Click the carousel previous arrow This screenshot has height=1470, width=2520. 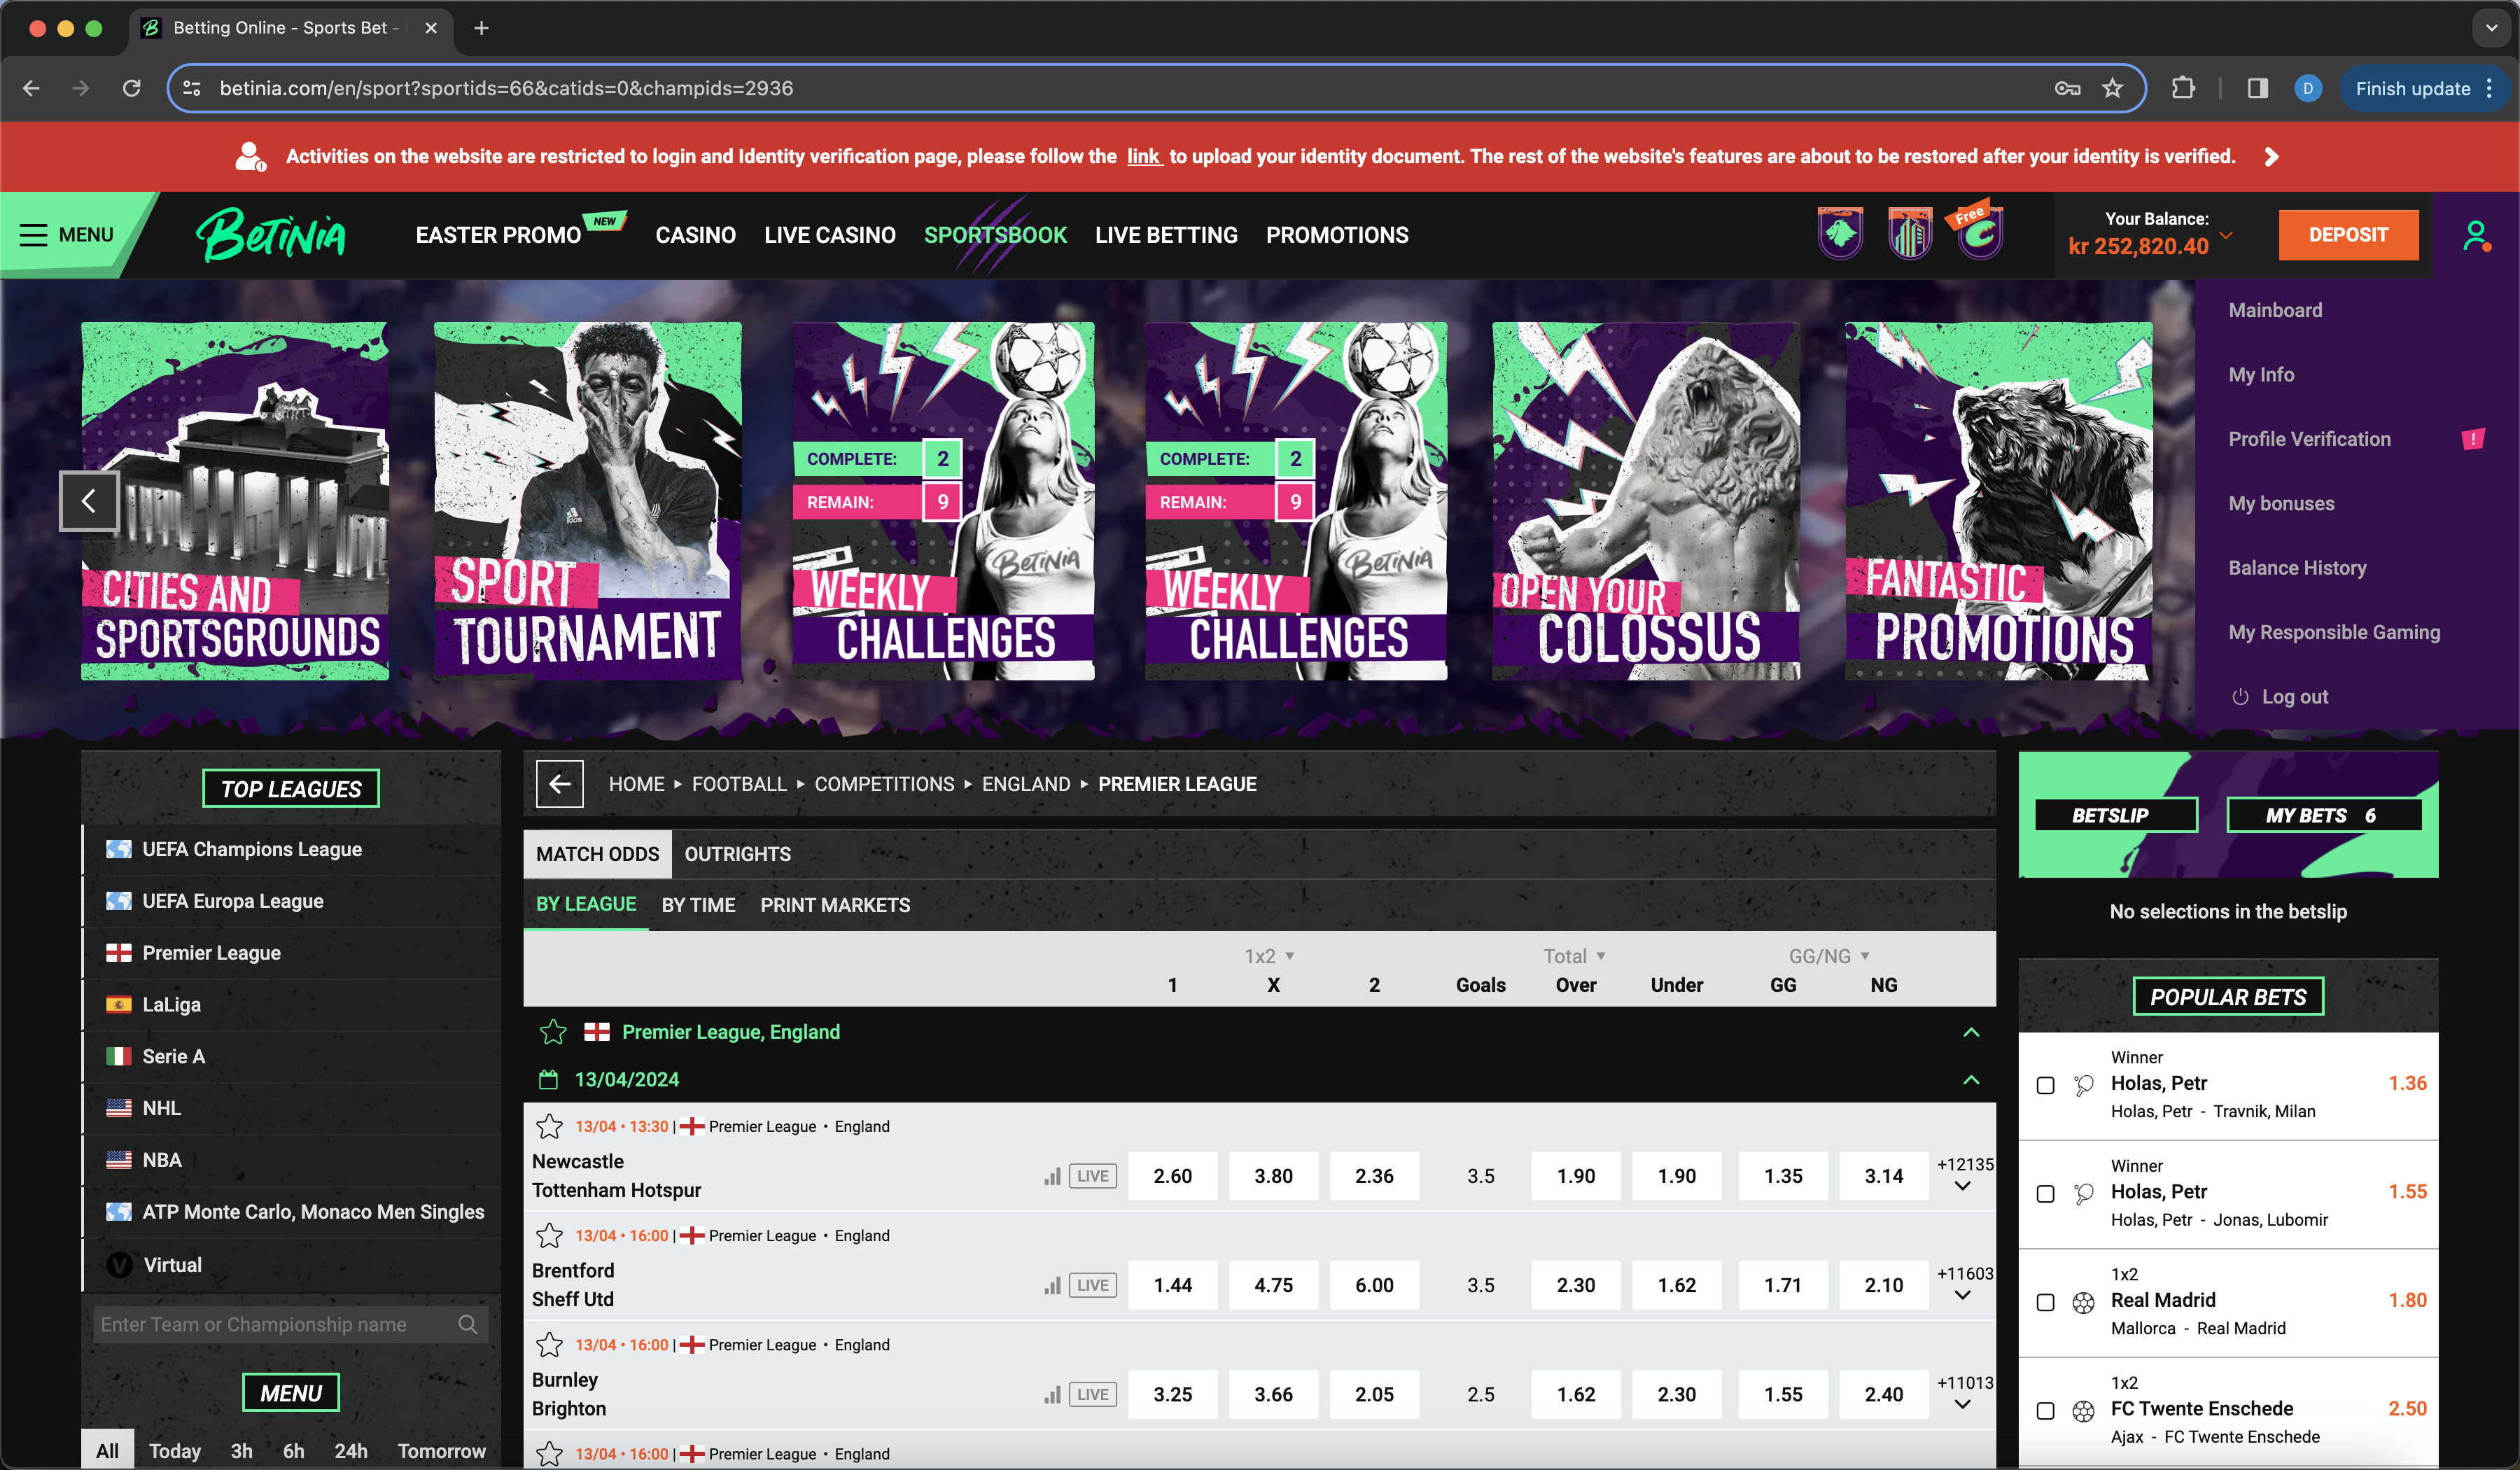(x=88, y=501)
